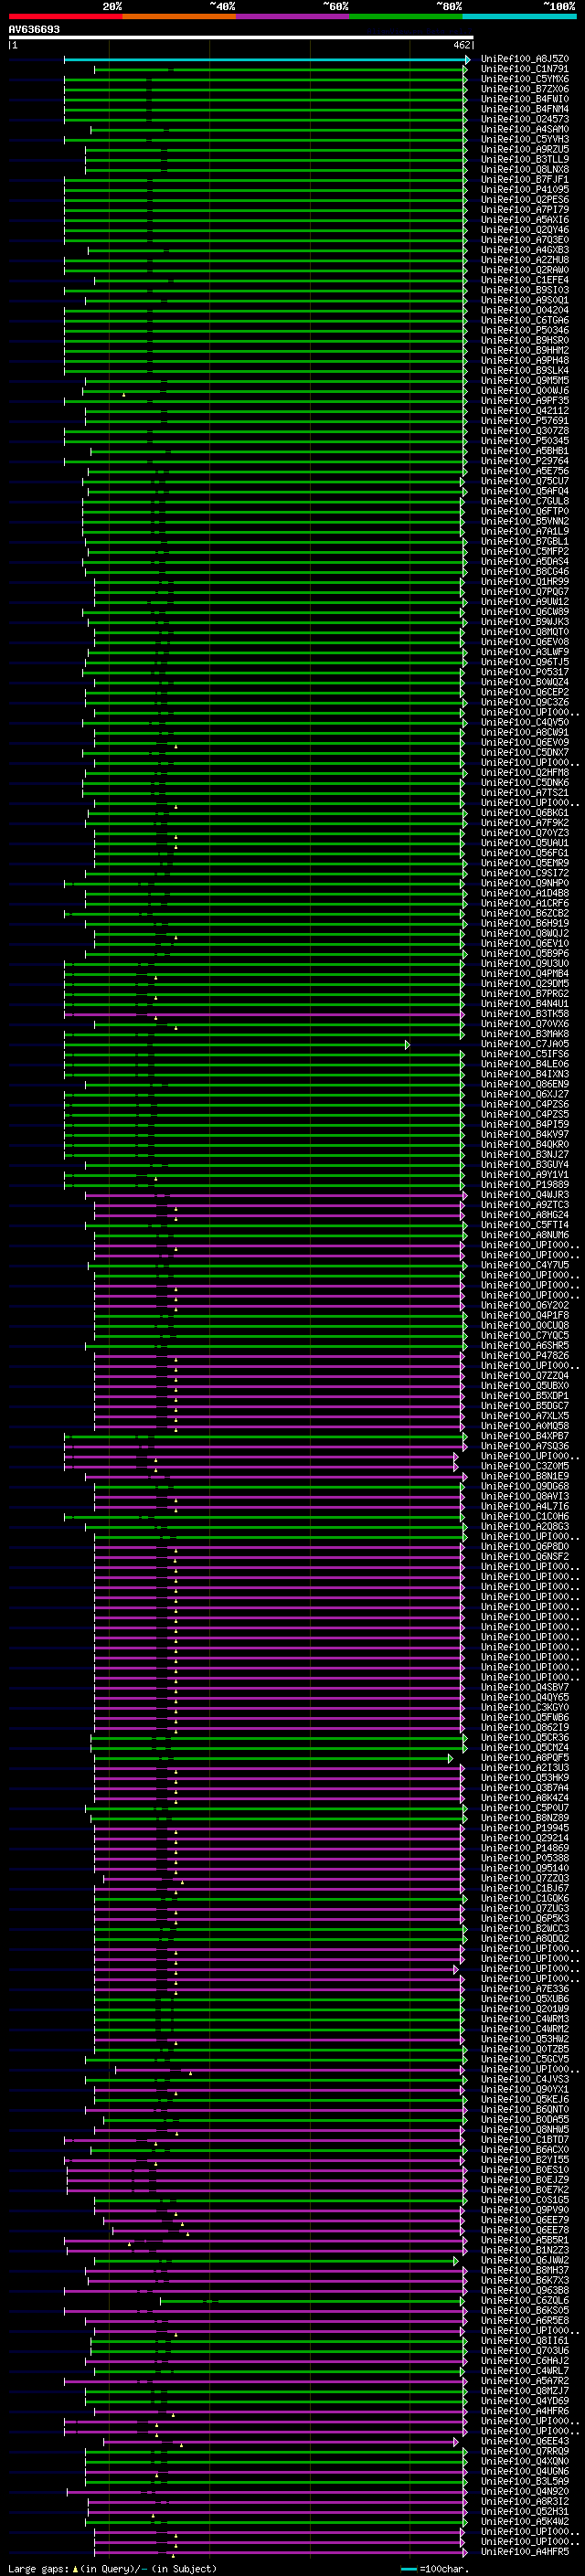Open hit UniRef100_B4FNM4
This screenshot has height=2576, width=585.
(x=525, y=109)
